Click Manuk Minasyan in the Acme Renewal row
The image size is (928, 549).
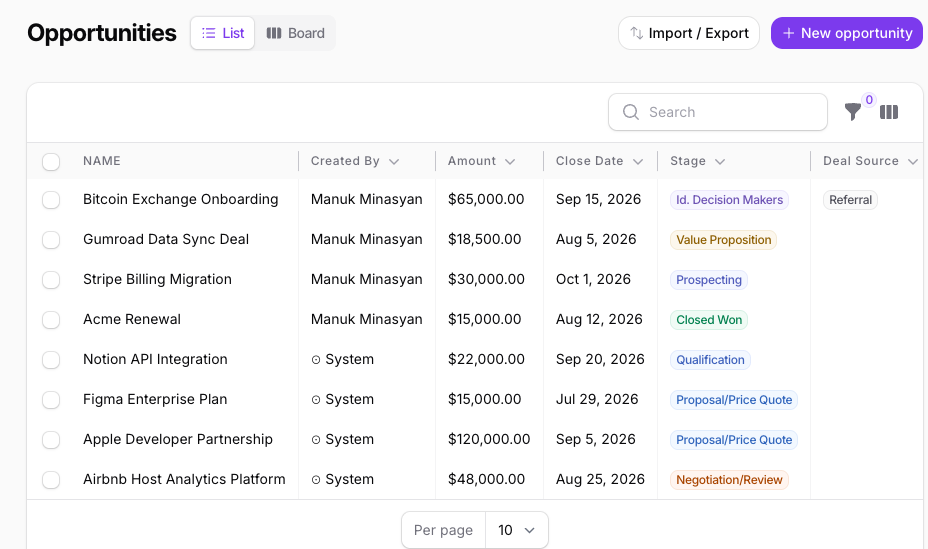coord(366,319)
